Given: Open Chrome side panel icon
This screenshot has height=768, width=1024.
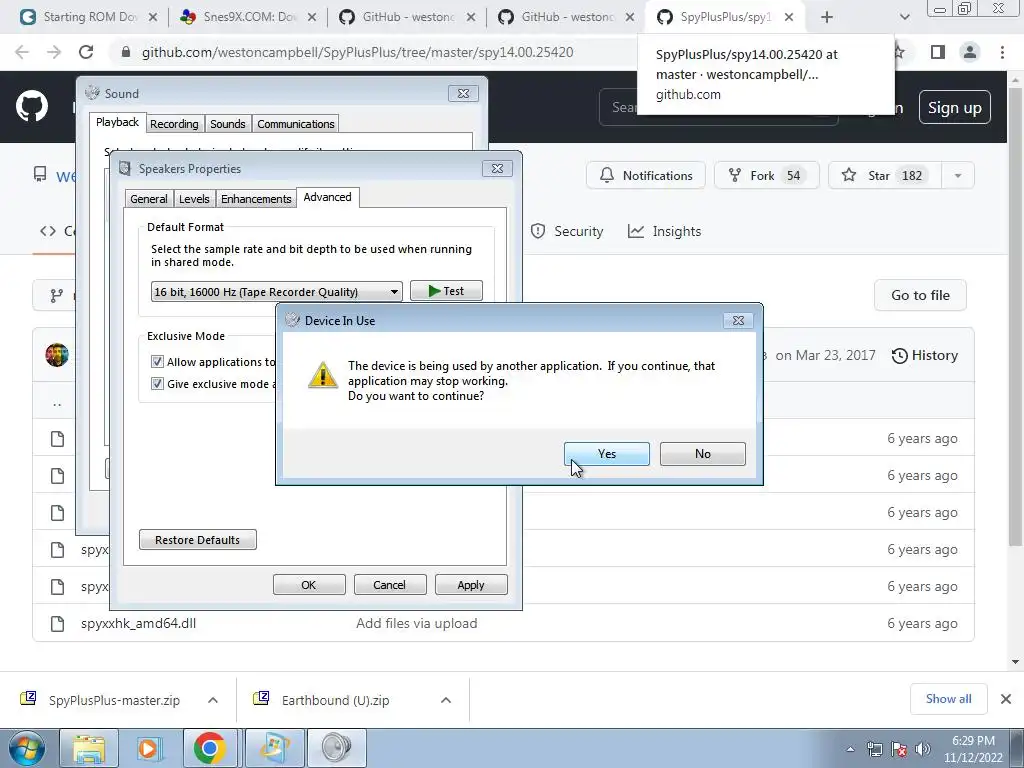Looking at the screenshot, I should click(938, 52).
